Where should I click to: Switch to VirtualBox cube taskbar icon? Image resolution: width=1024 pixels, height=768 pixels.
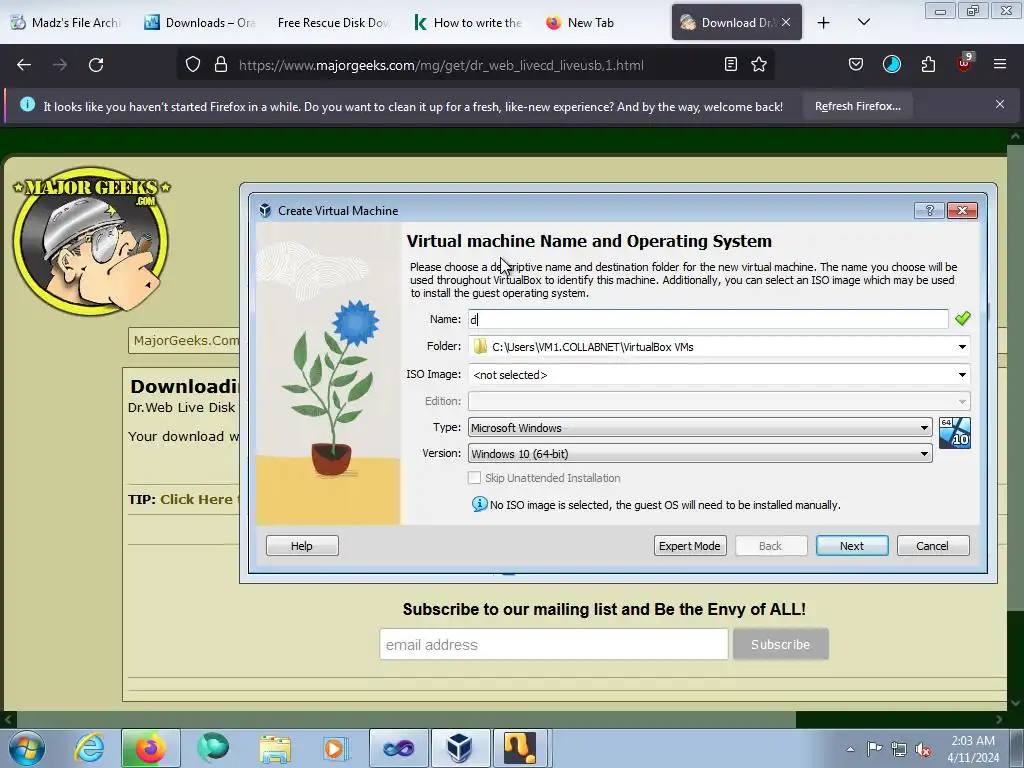(x=460, y=748)
